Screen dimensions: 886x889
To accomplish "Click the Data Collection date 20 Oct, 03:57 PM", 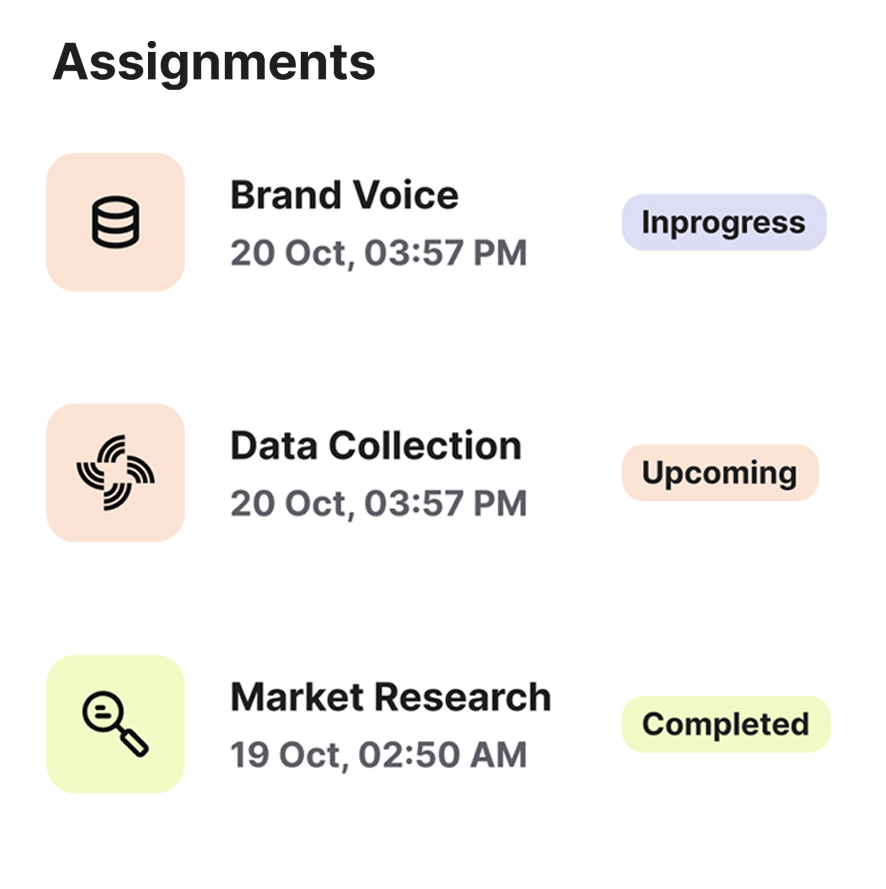I will coord(378,504).
